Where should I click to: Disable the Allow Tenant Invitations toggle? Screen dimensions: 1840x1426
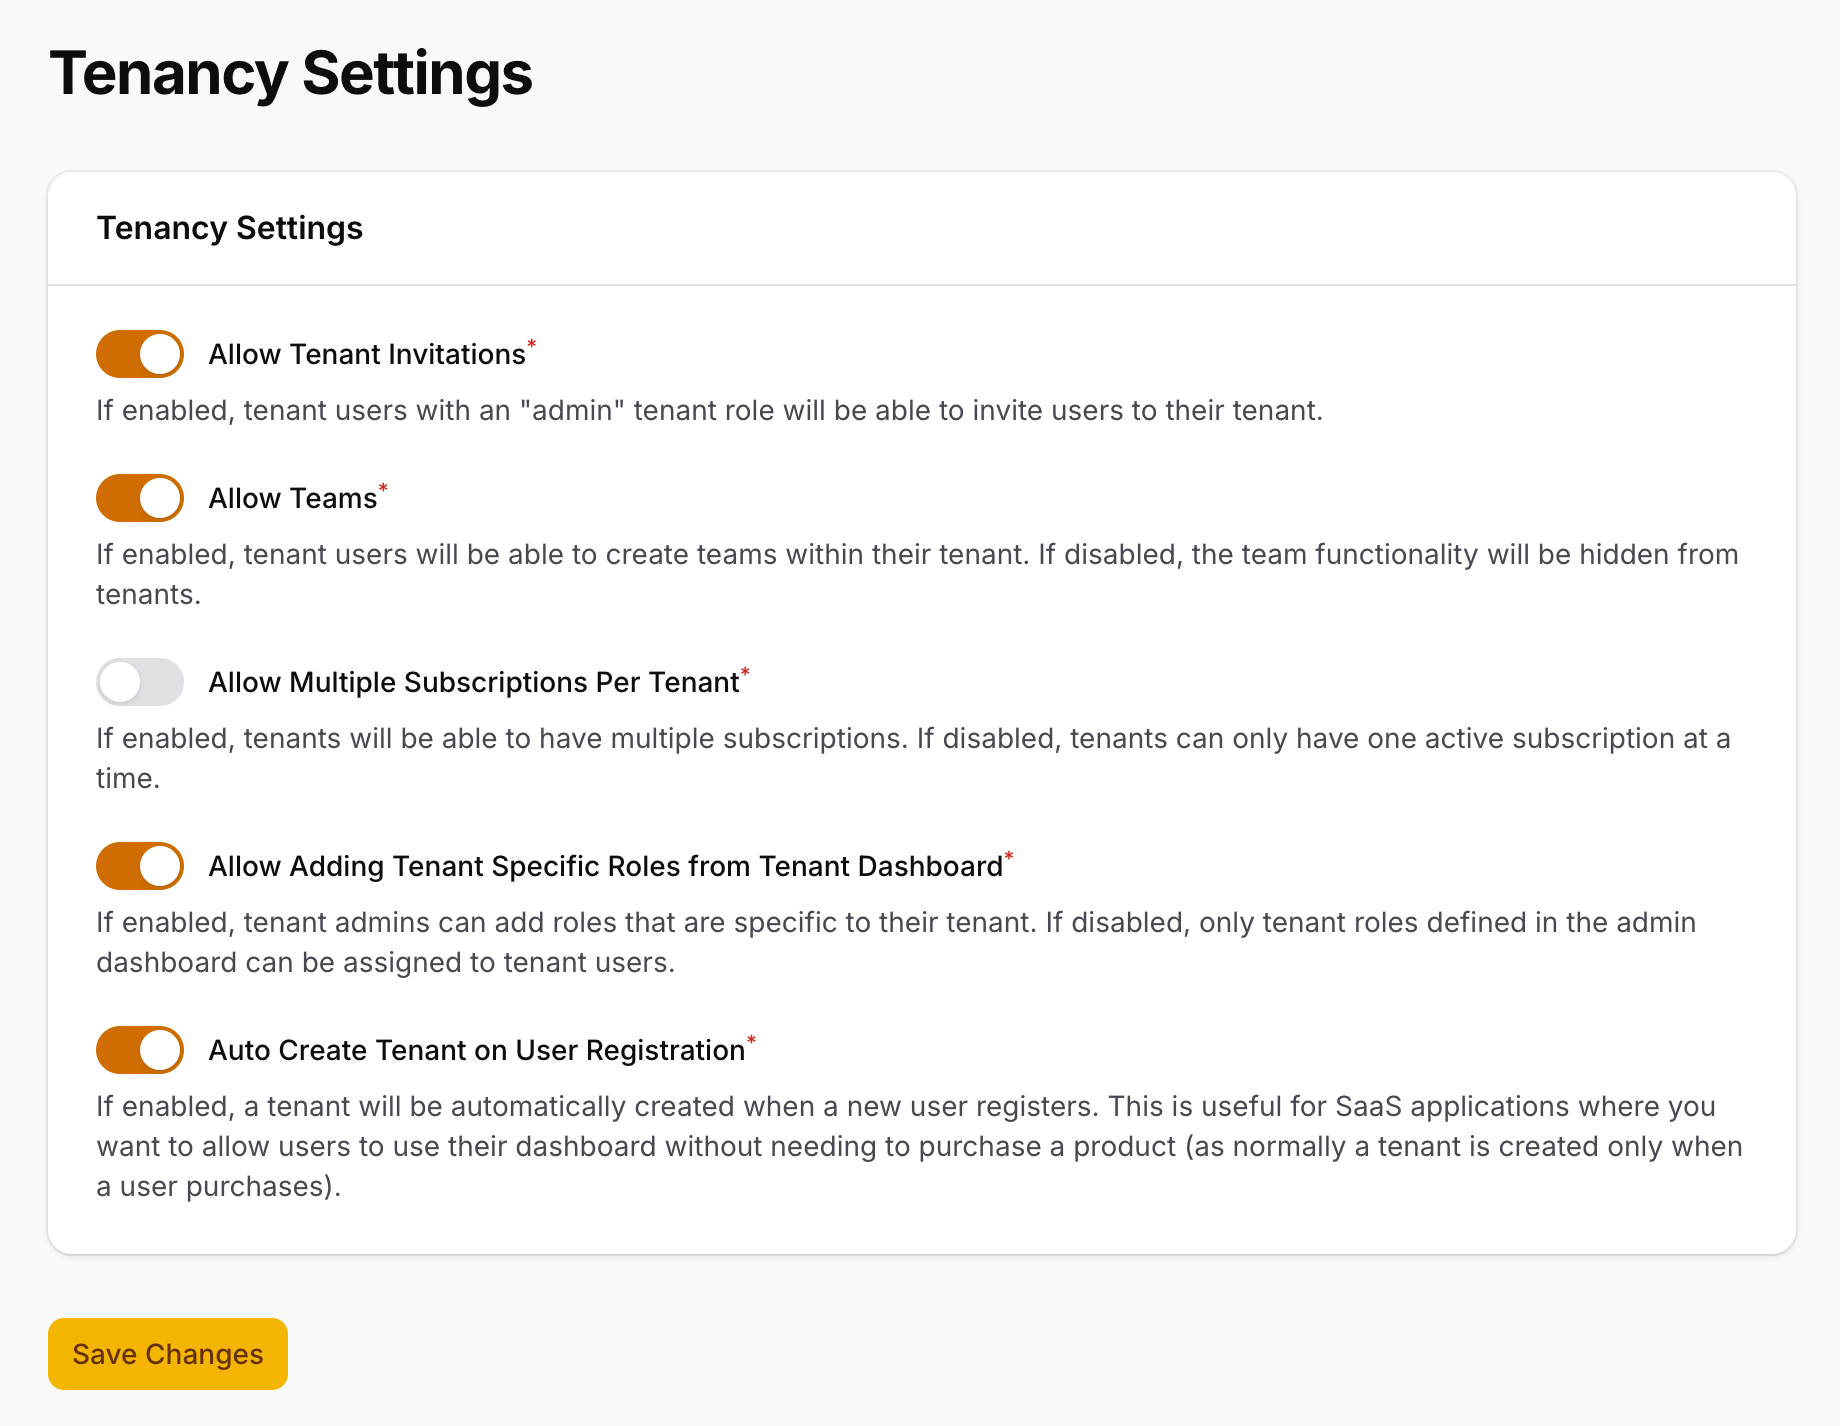(139, 353)
